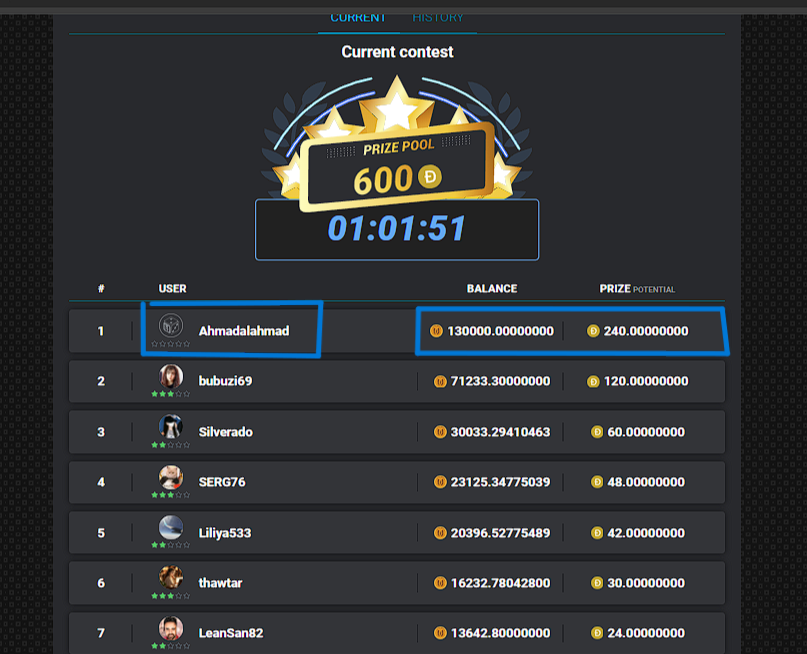Click Liliya533's avatar image
Screen dimensions: 807x654
(171, 528)
